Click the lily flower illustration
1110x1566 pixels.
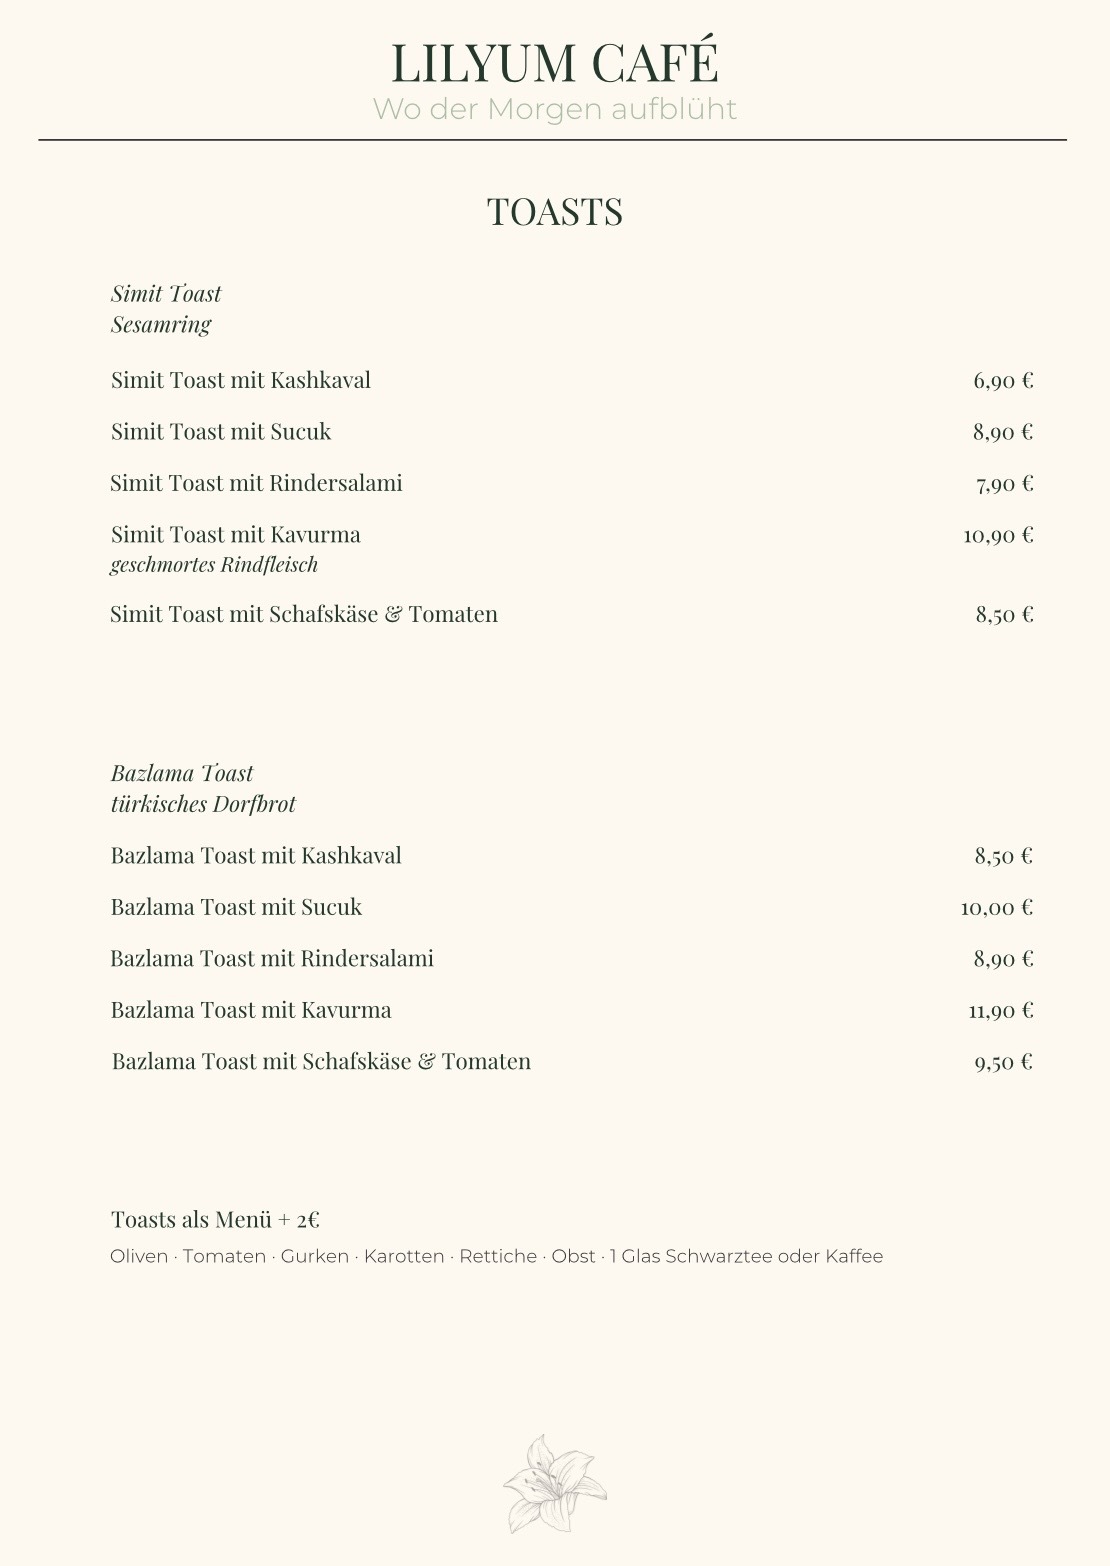coord(554,1484)
